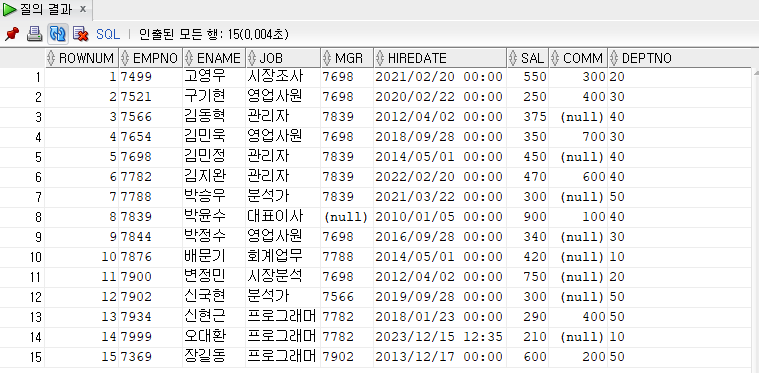This screenshot has width=759, height=373.
Task: Click MGR cell 7902
Action: pyautogui.click(x=347, y=357)
